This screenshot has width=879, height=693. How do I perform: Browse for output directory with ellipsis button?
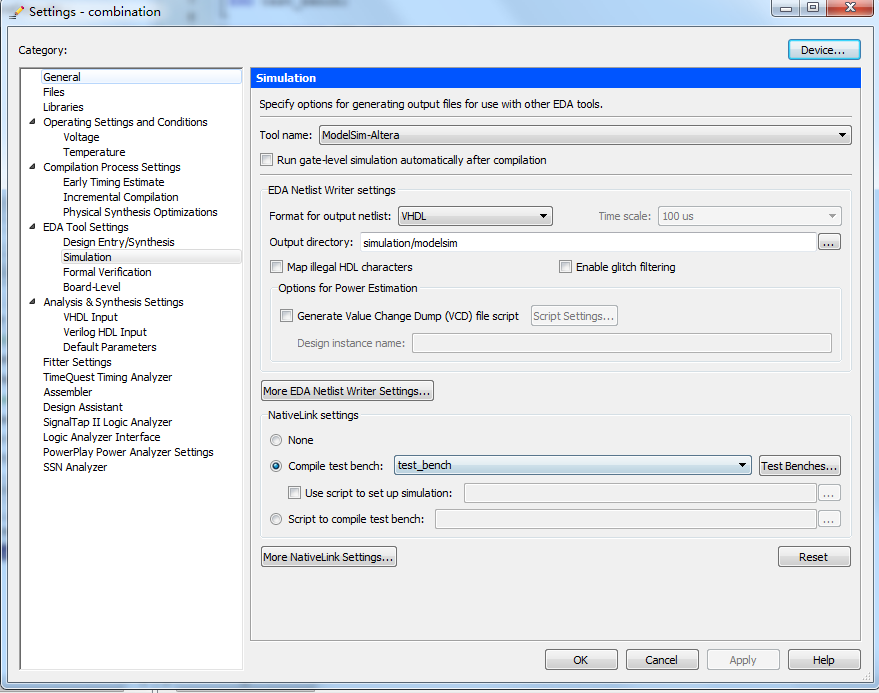[x=829, y=242]
